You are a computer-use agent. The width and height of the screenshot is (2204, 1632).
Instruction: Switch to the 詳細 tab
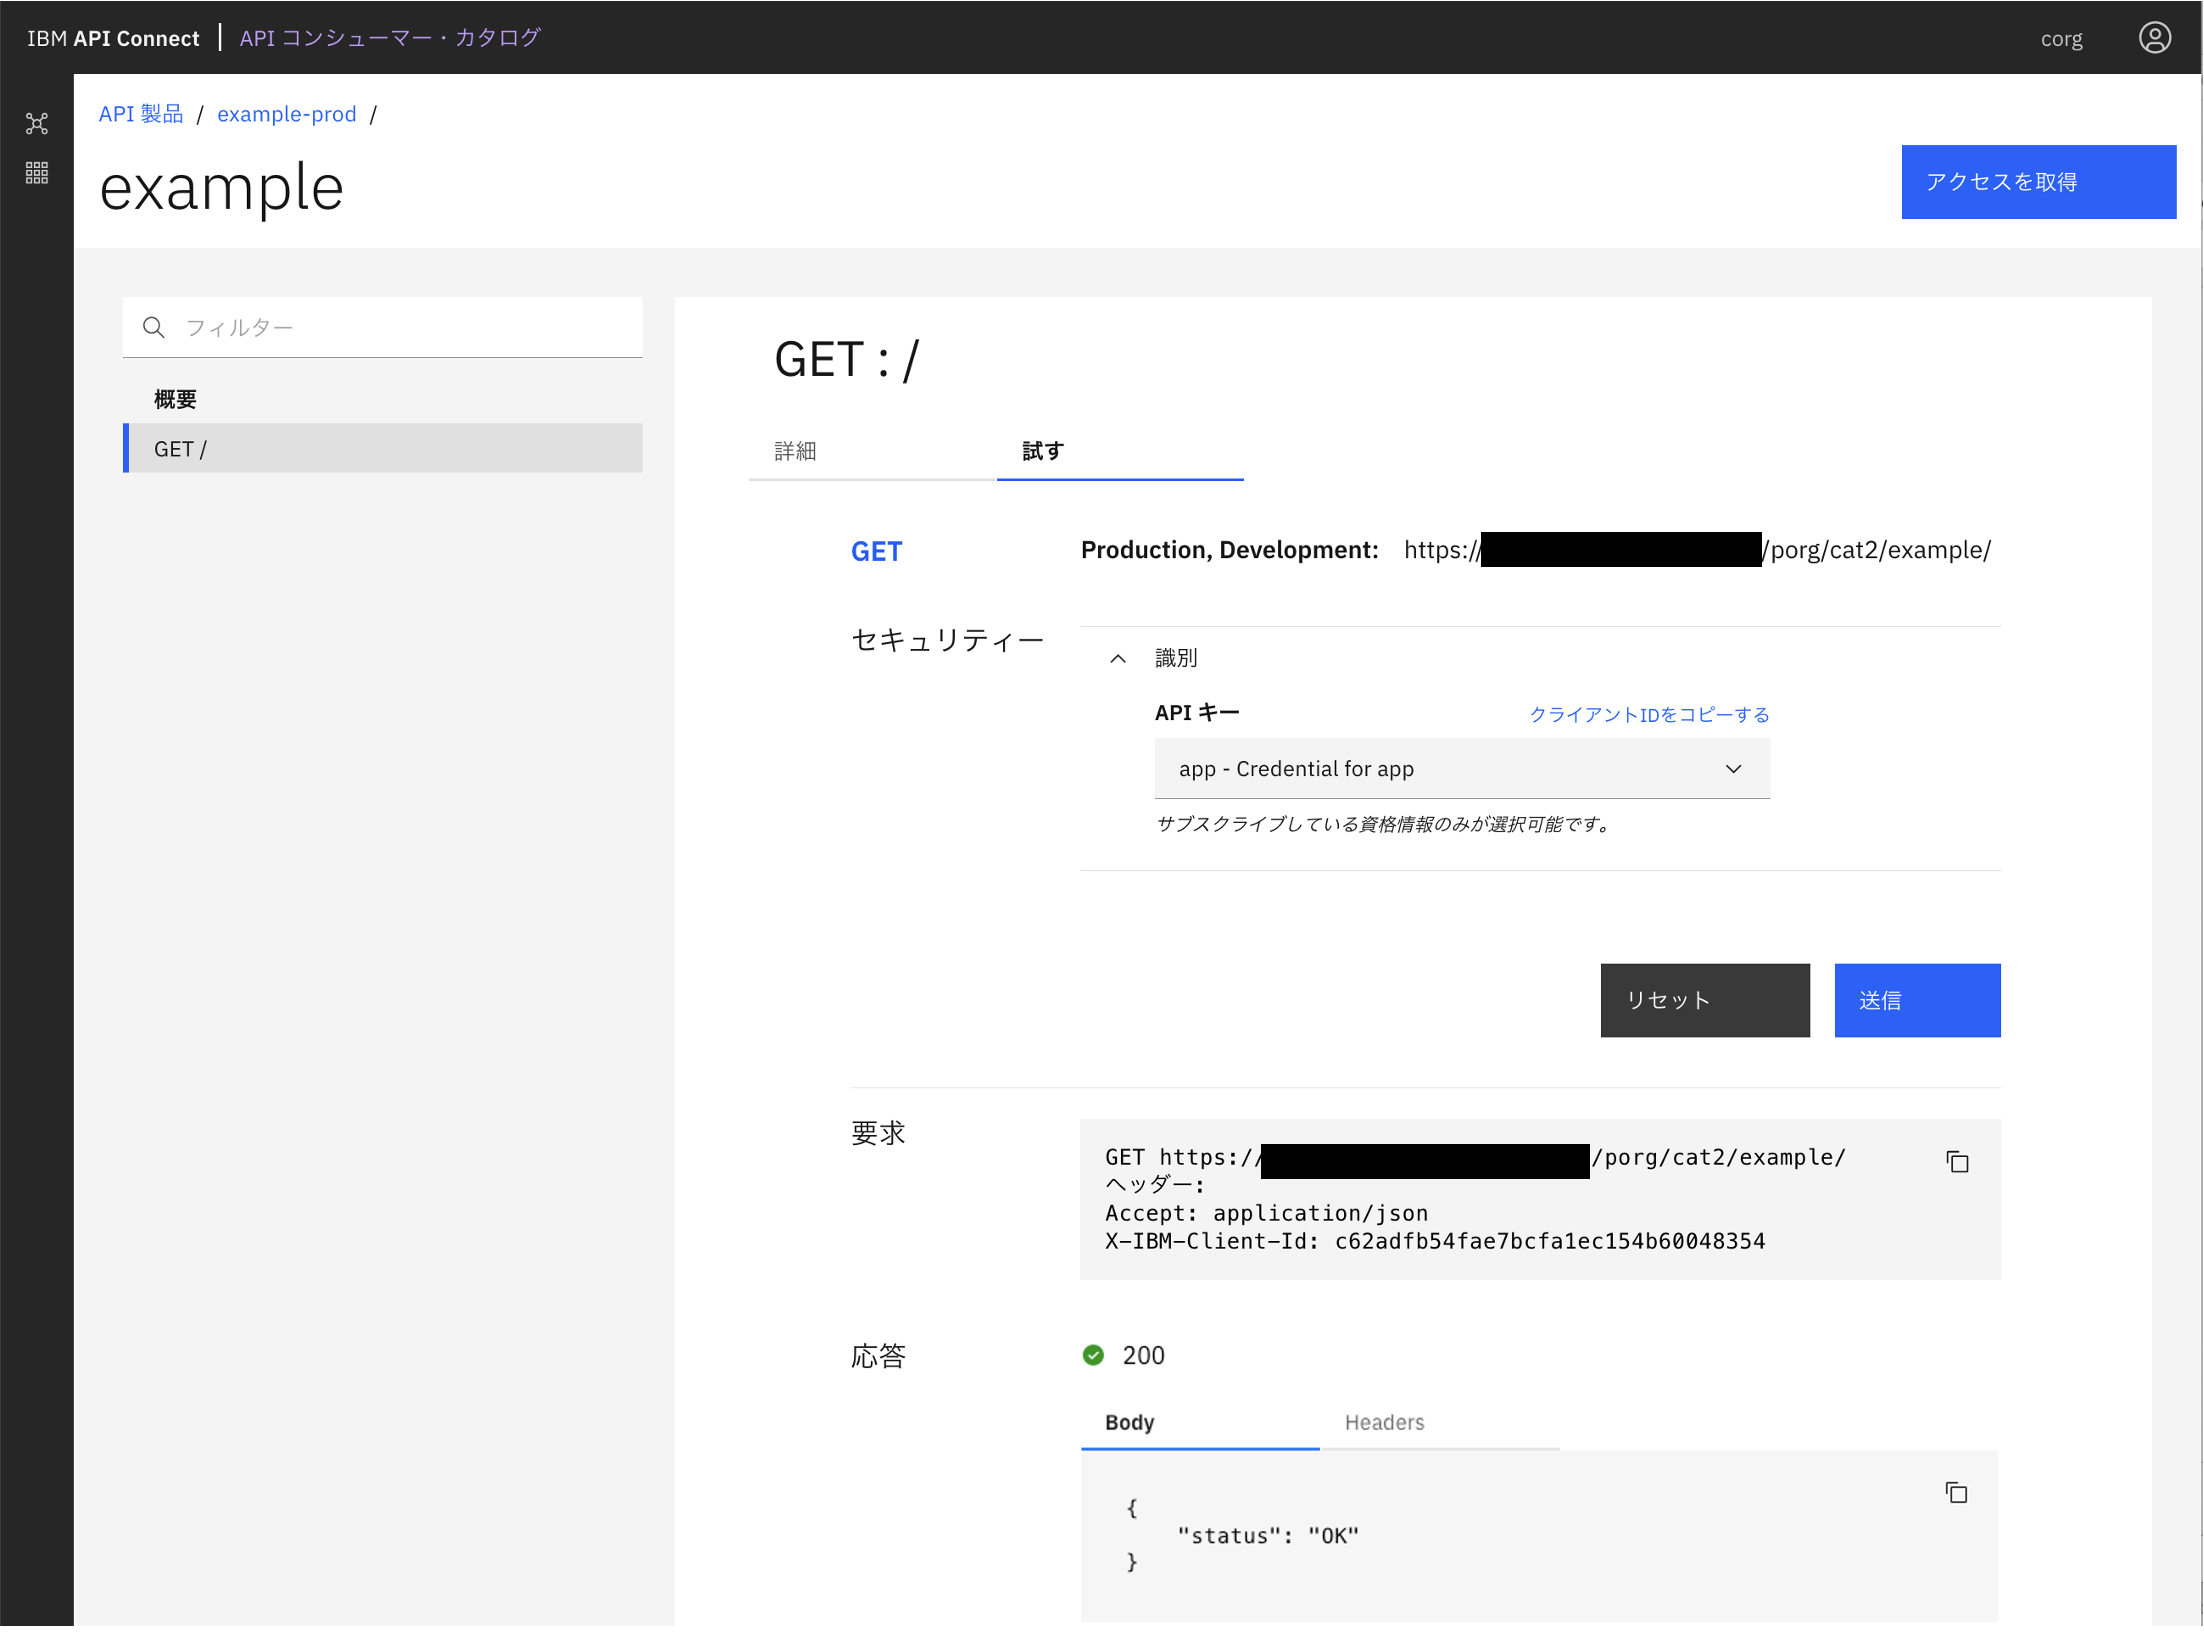(796, 451)
